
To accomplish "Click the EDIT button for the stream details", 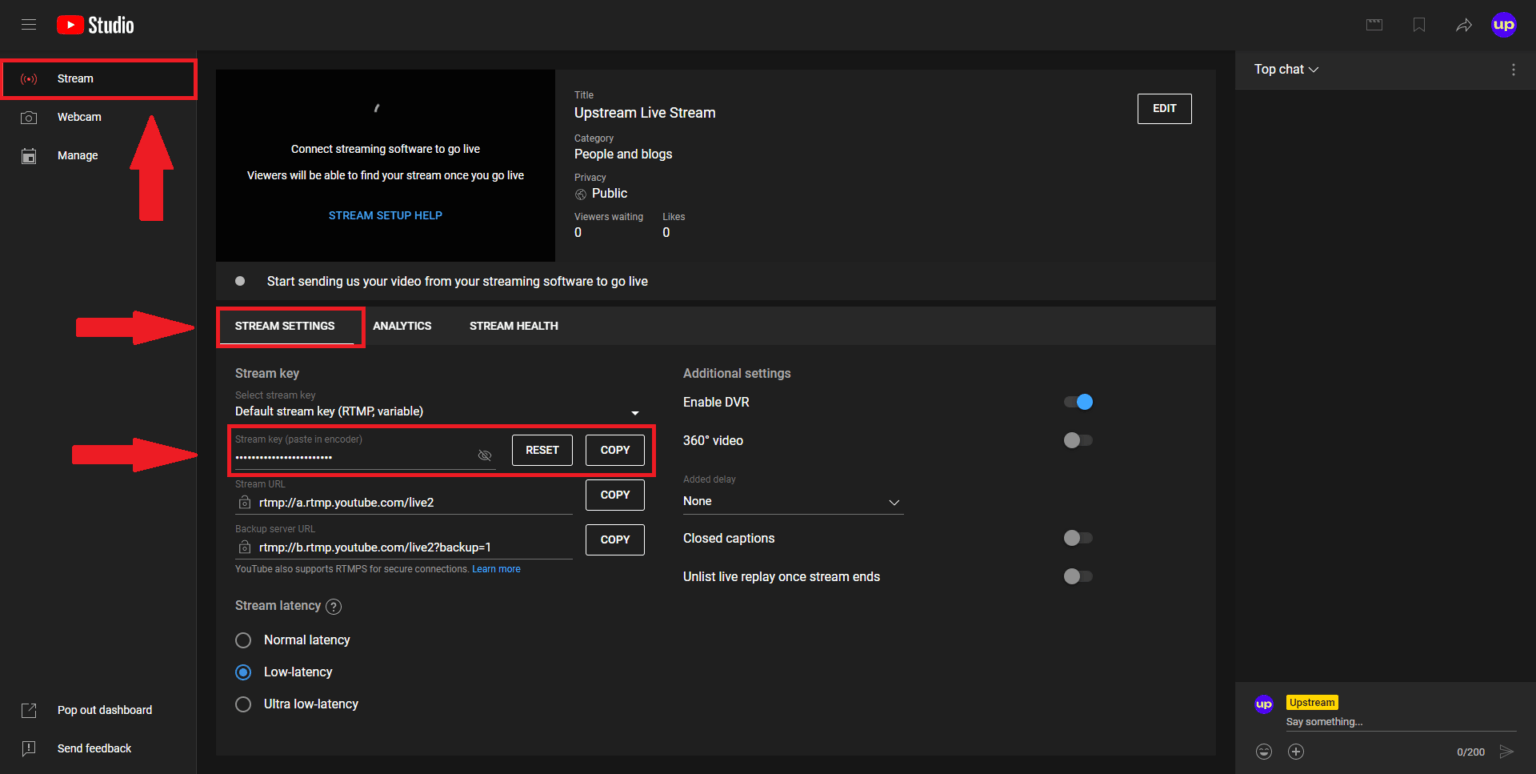I will (1163, 108).
